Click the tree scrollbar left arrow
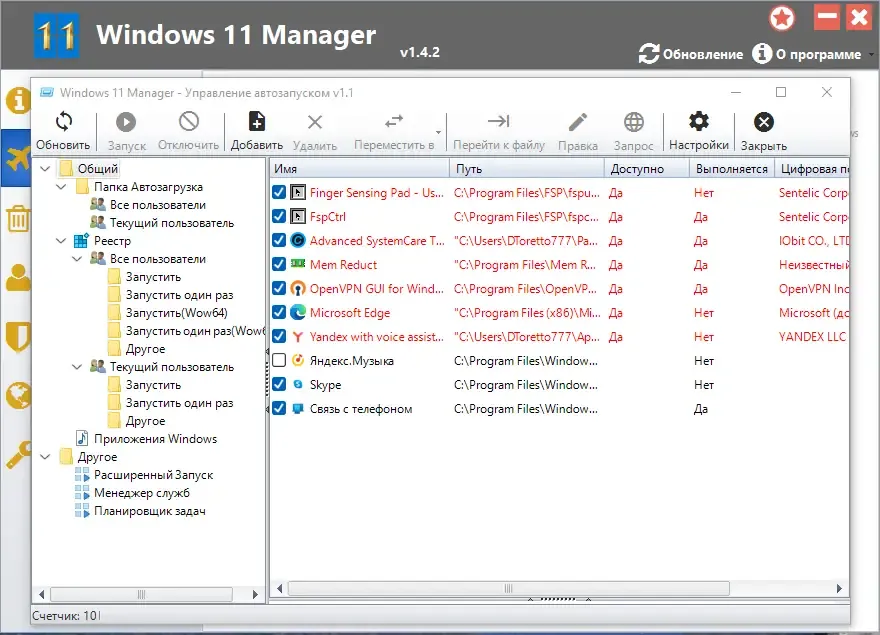The height and width of the screenshot is (635, 880). [x=42, y=594]
